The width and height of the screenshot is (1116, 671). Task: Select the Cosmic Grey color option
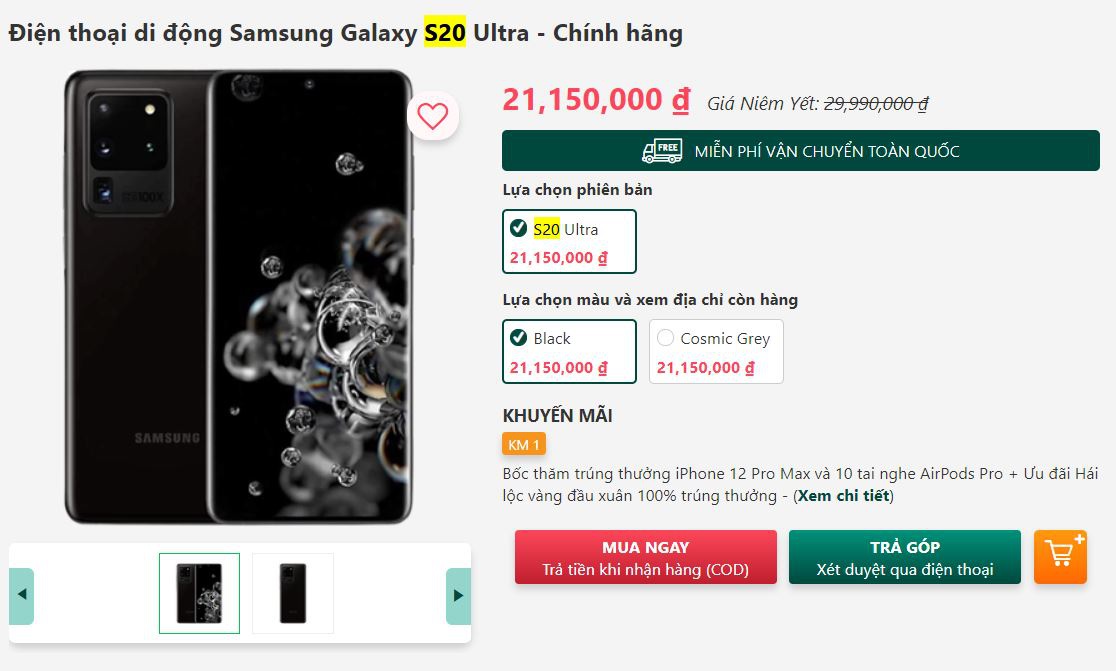(x=716, y=351)
